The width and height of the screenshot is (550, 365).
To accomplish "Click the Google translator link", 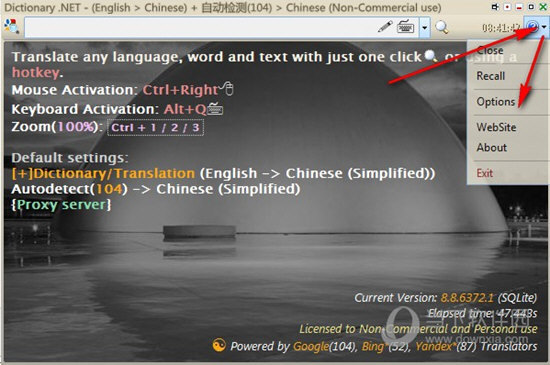I will [311, 346].
